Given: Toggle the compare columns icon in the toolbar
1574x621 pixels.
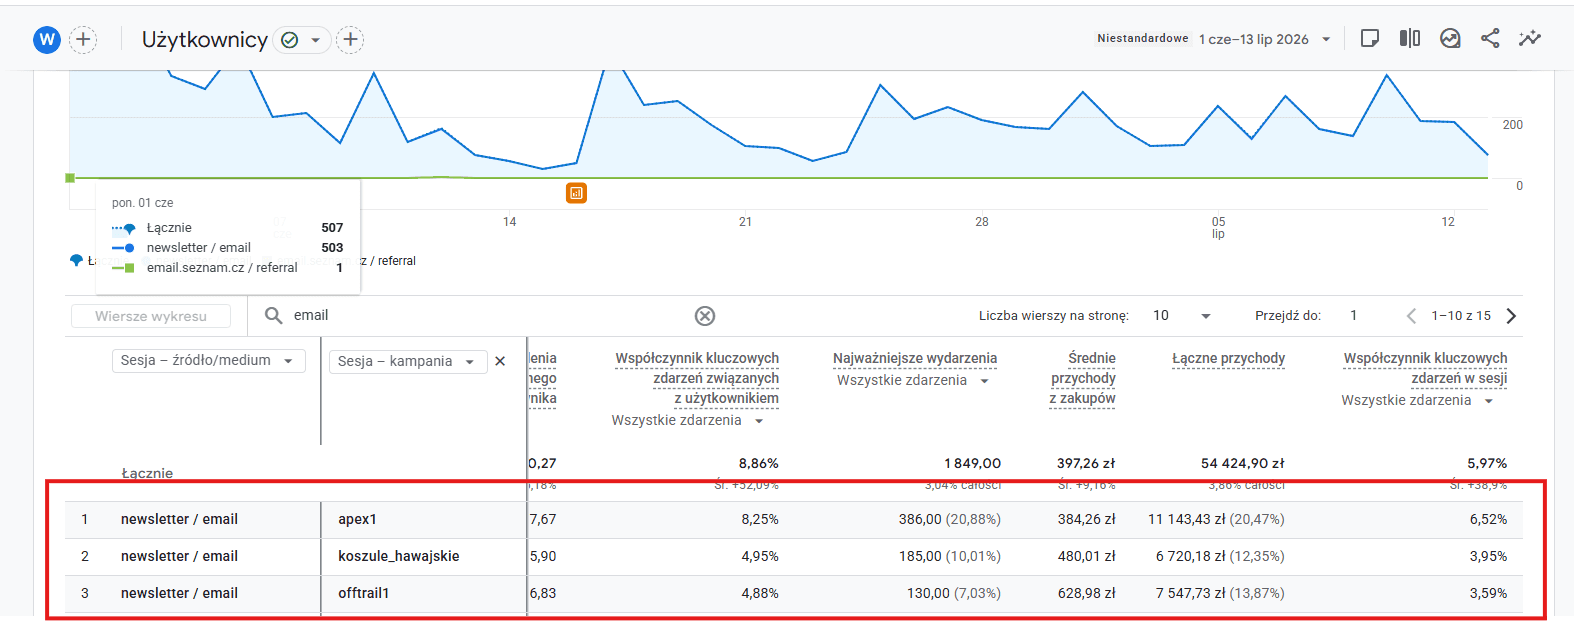Looking at the screenshot, I should [1410, 38].
